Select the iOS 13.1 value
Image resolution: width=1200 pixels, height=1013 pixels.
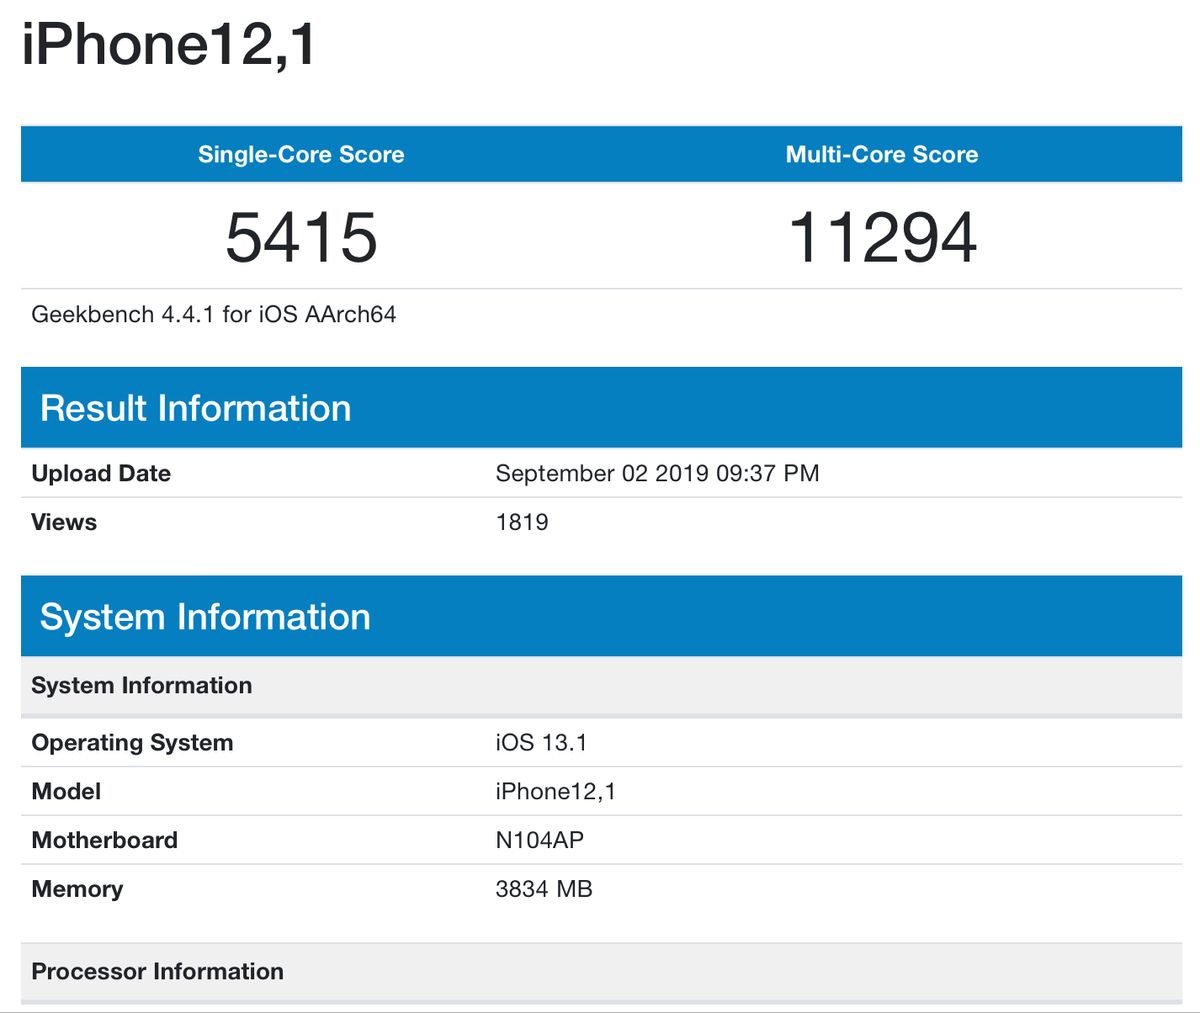[x=535, y=742]
